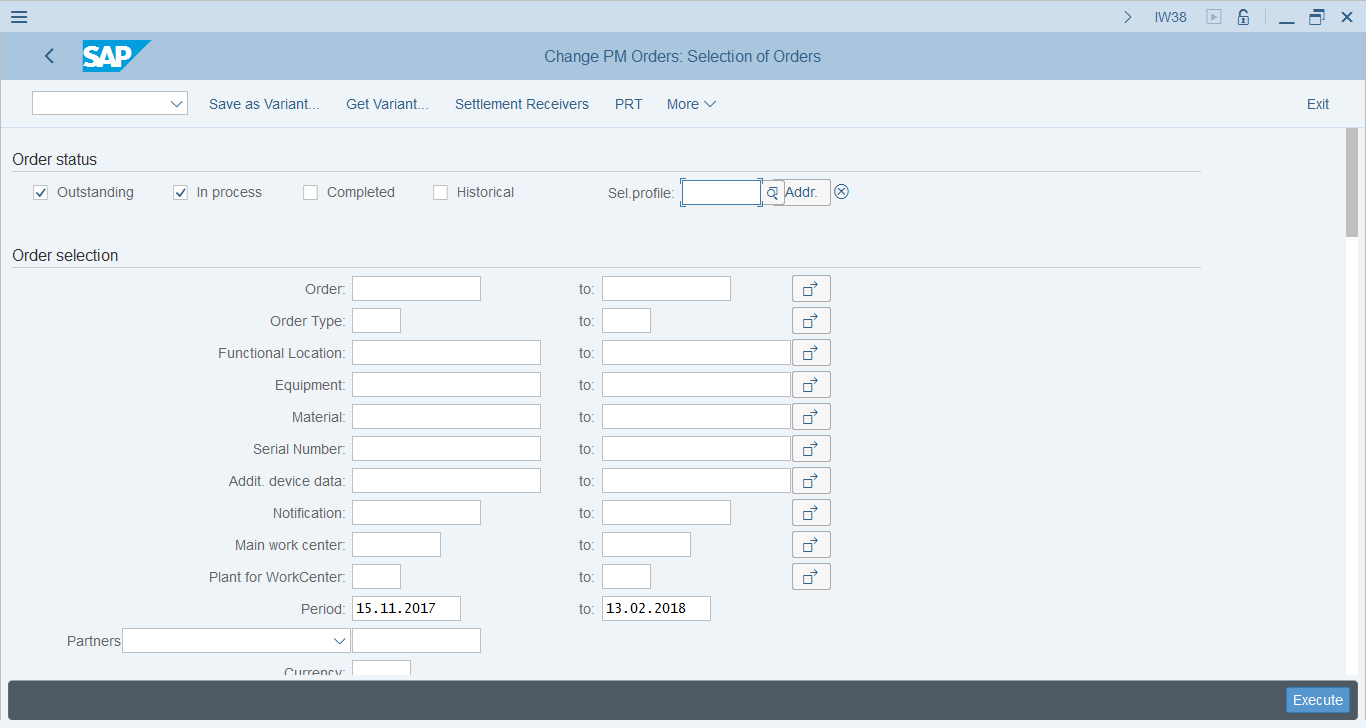Open the More menu

coord(691,104)
